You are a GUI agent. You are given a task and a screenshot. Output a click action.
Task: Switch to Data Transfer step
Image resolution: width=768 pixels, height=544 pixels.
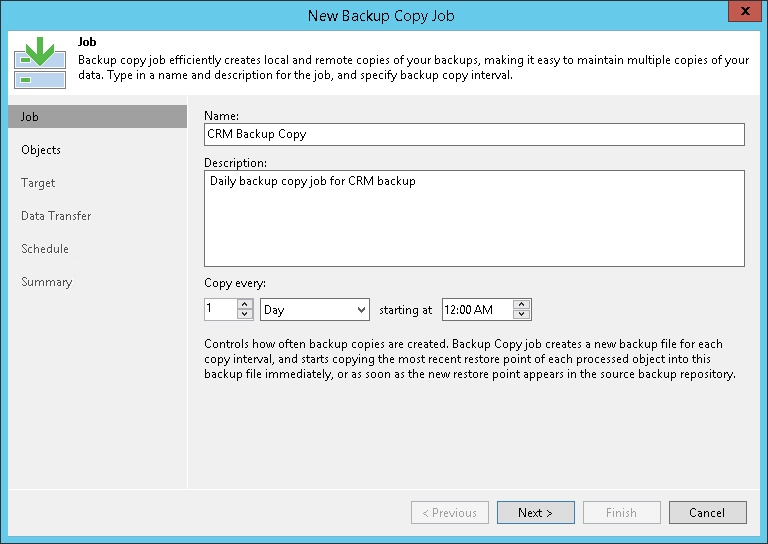[56, 216]
